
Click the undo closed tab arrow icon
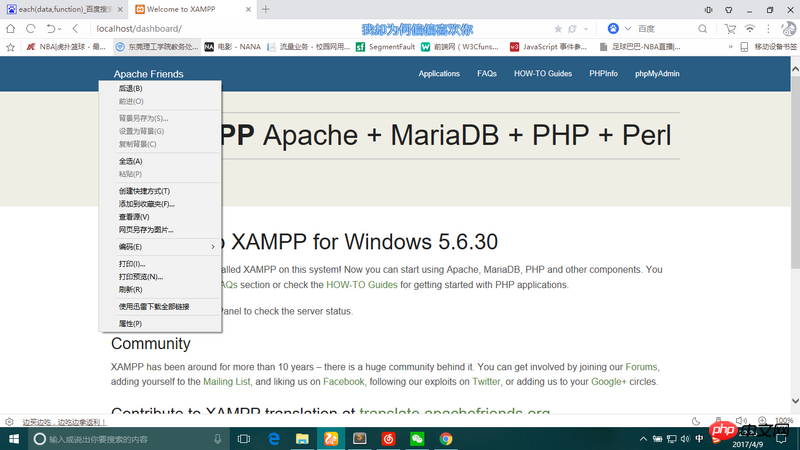(x=51, y=29)
